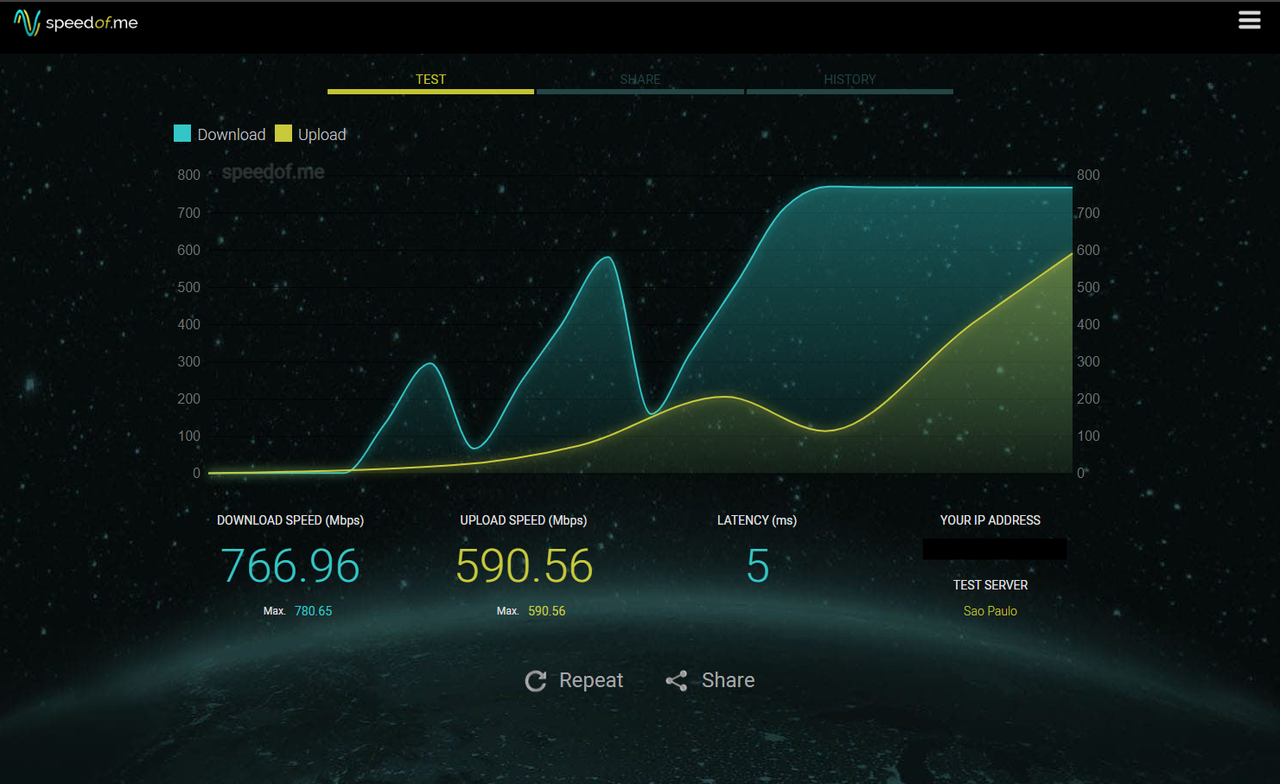The image size is (1280, 784).
Task: Click the Share network icon
Action: (677, 681)
